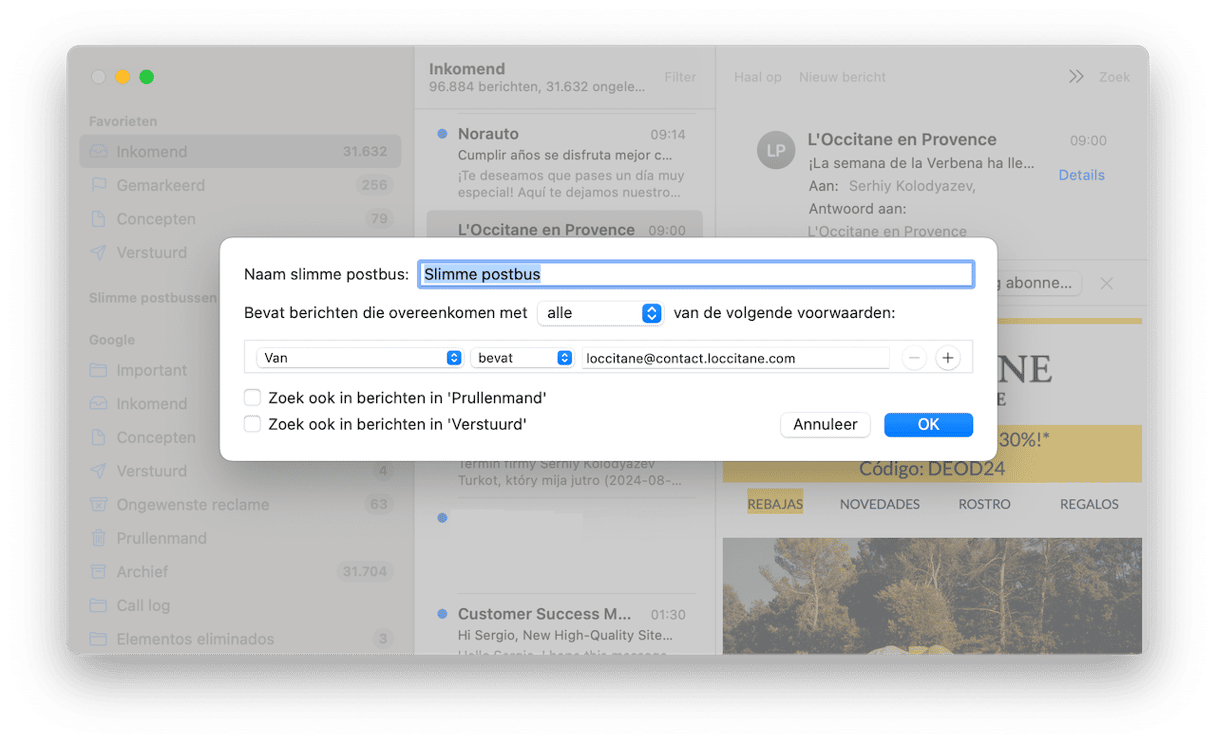The width and height of the screenshot is (1216, 743).
Task: Click the Verstuurd paper plane icon under Favorieten
Action: [x=98, y=252]
